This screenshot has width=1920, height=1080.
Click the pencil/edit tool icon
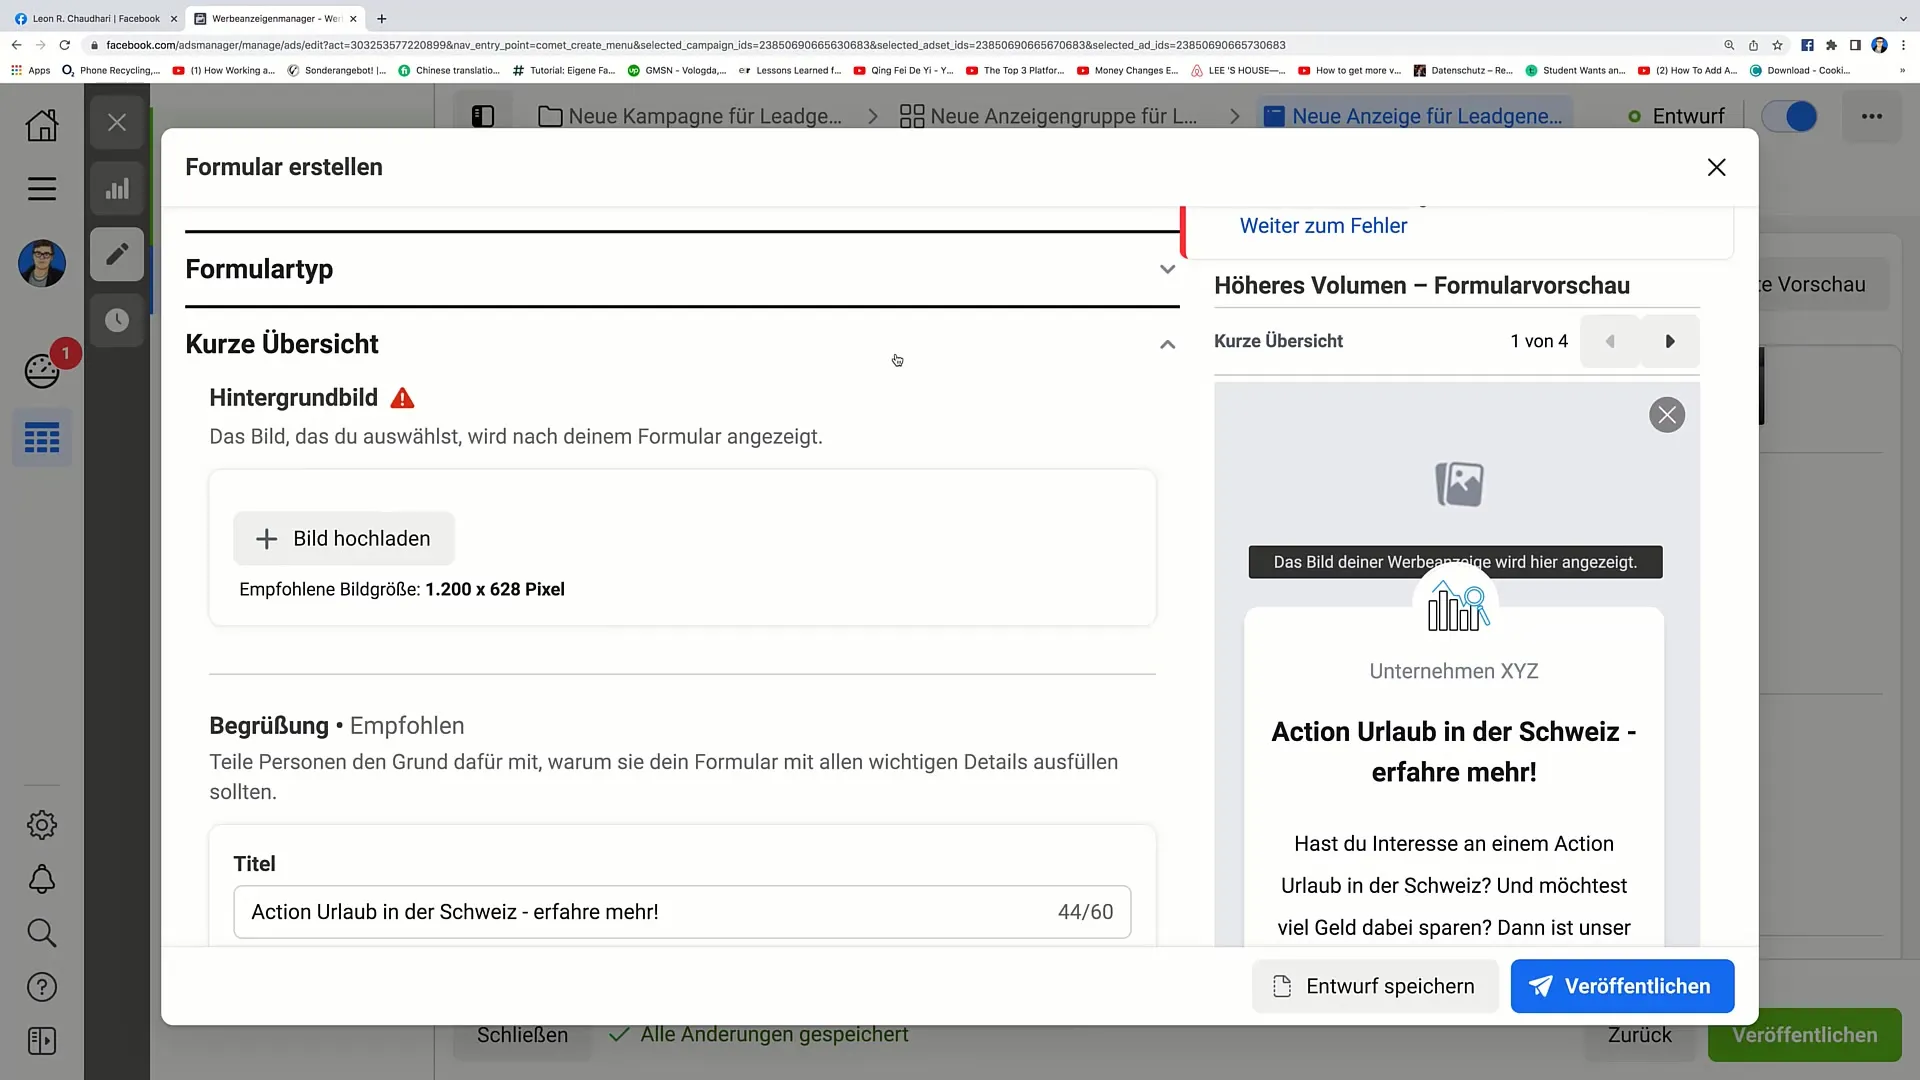click(117, 255)
